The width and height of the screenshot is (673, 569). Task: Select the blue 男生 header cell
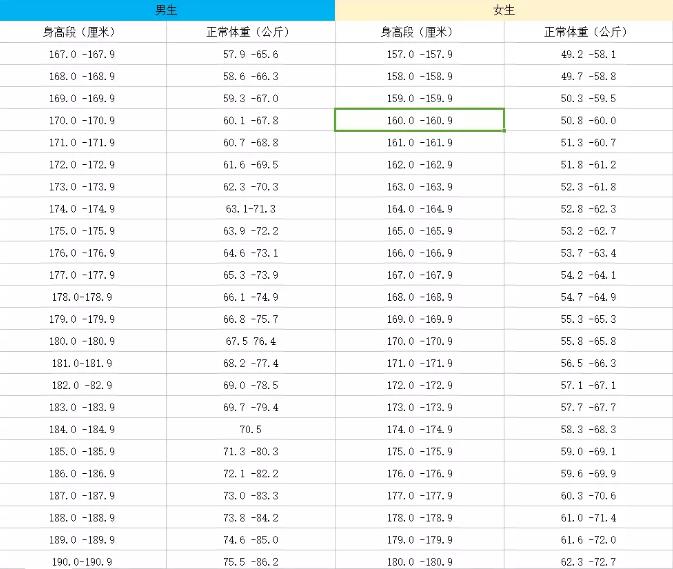point(167,10)
